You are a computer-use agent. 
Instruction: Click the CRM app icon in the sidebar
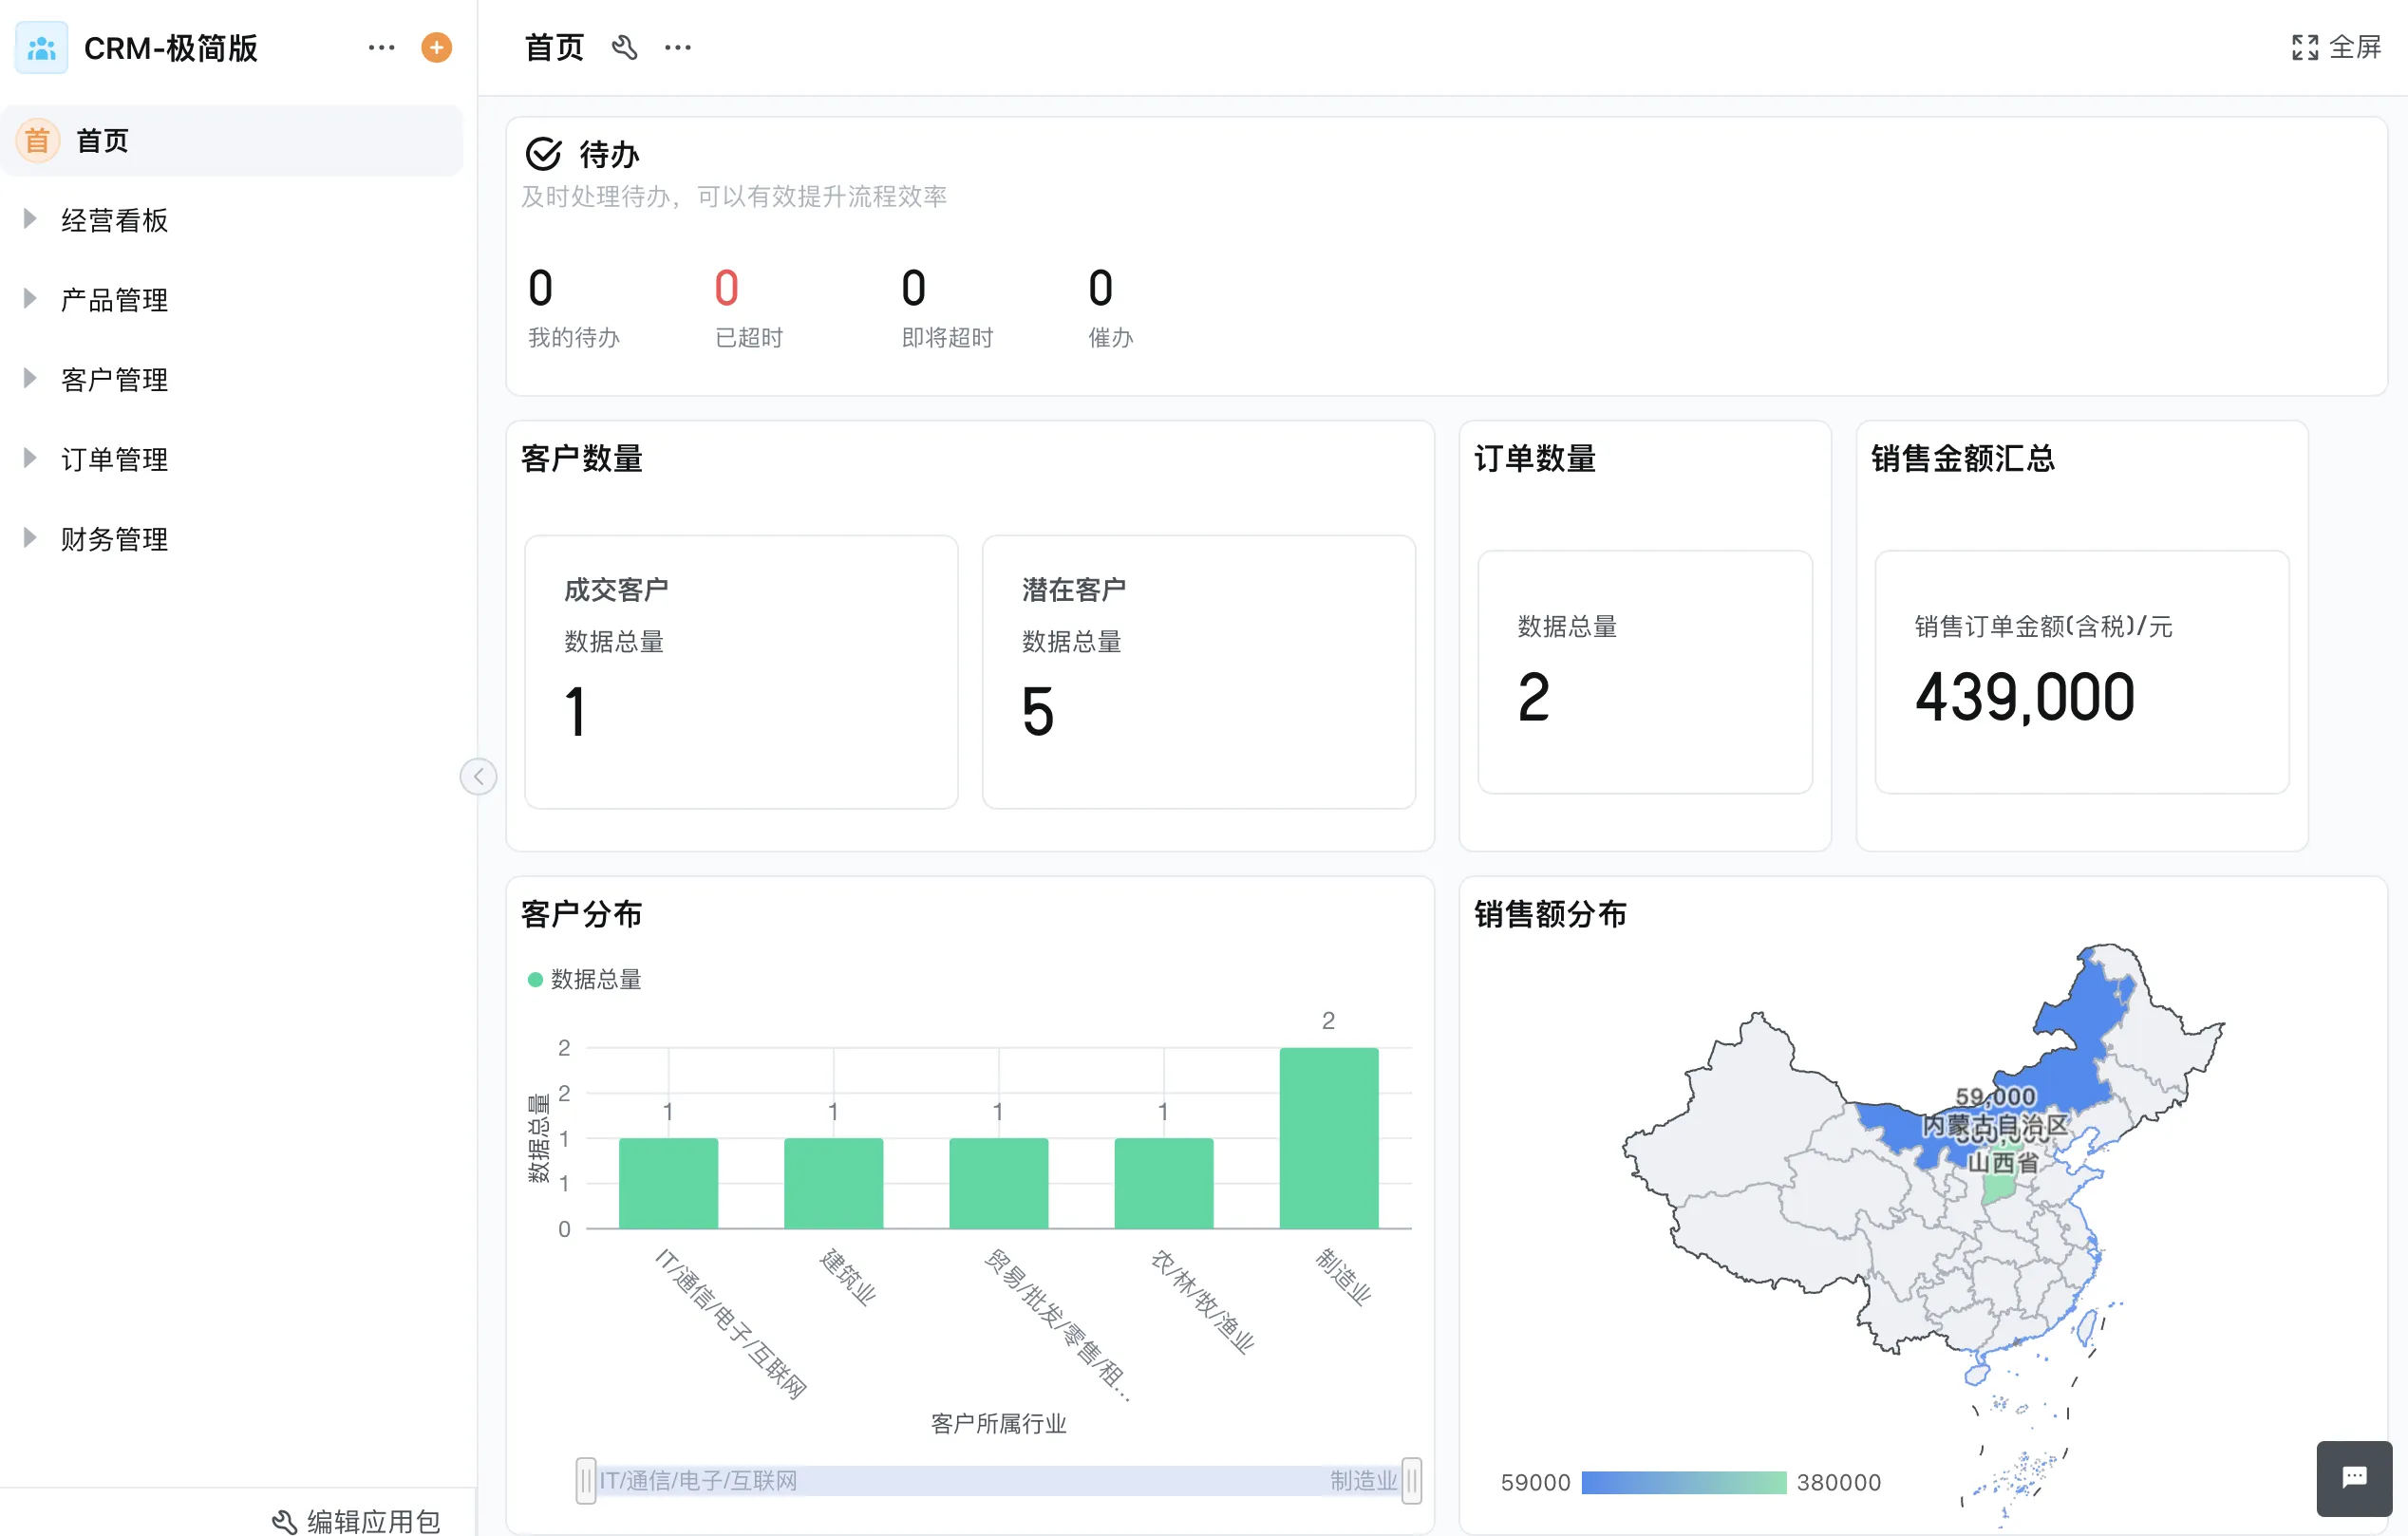(41, 47)
